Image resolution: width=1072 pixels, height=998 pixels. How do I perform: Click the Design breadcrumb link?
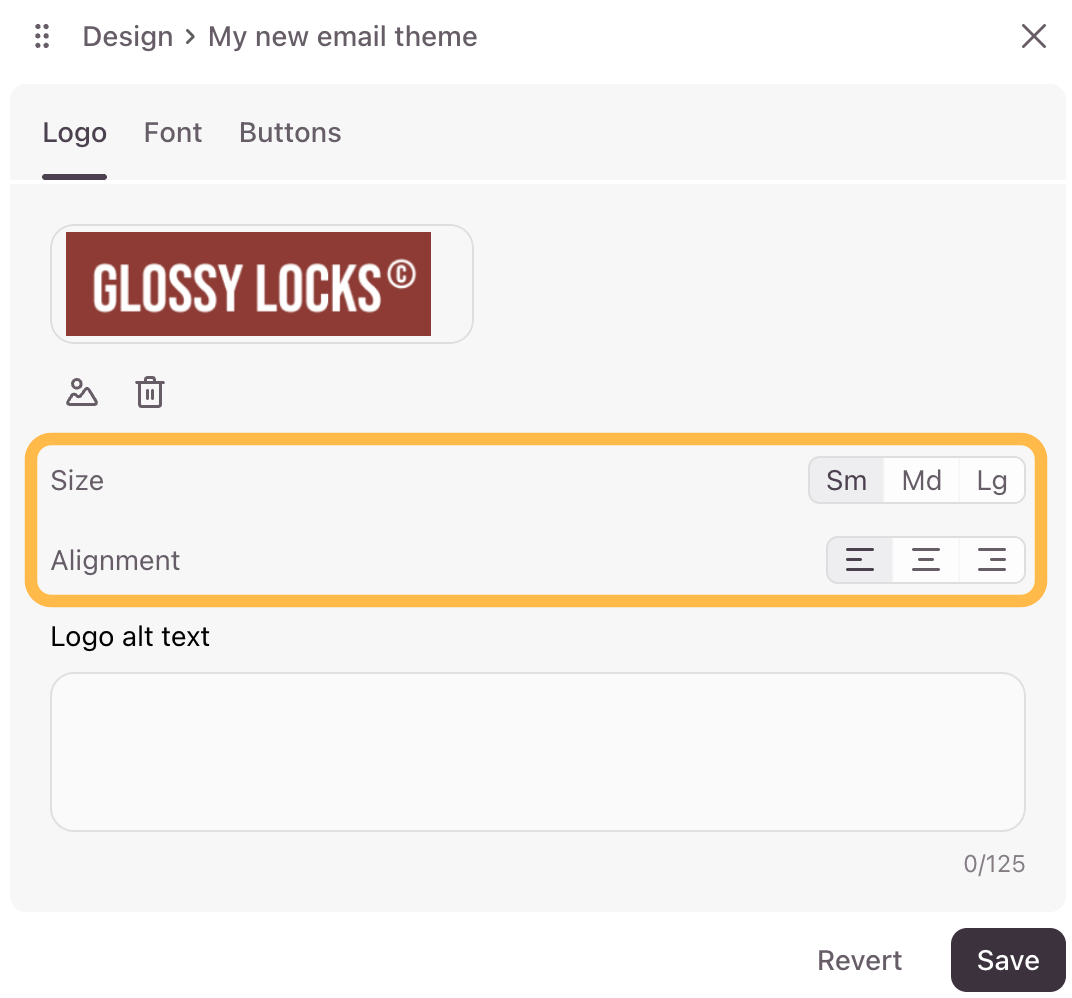tap(128, 37)
